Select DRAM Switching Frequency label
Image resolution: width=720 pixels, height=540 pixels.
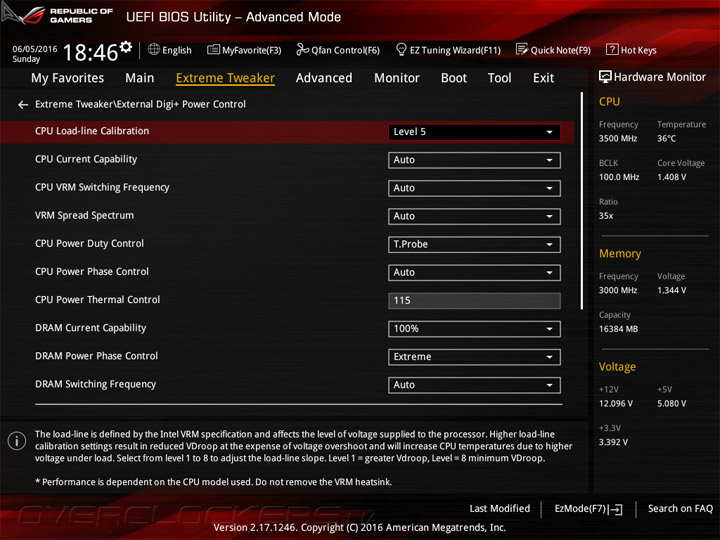click(x=96, y=384)
